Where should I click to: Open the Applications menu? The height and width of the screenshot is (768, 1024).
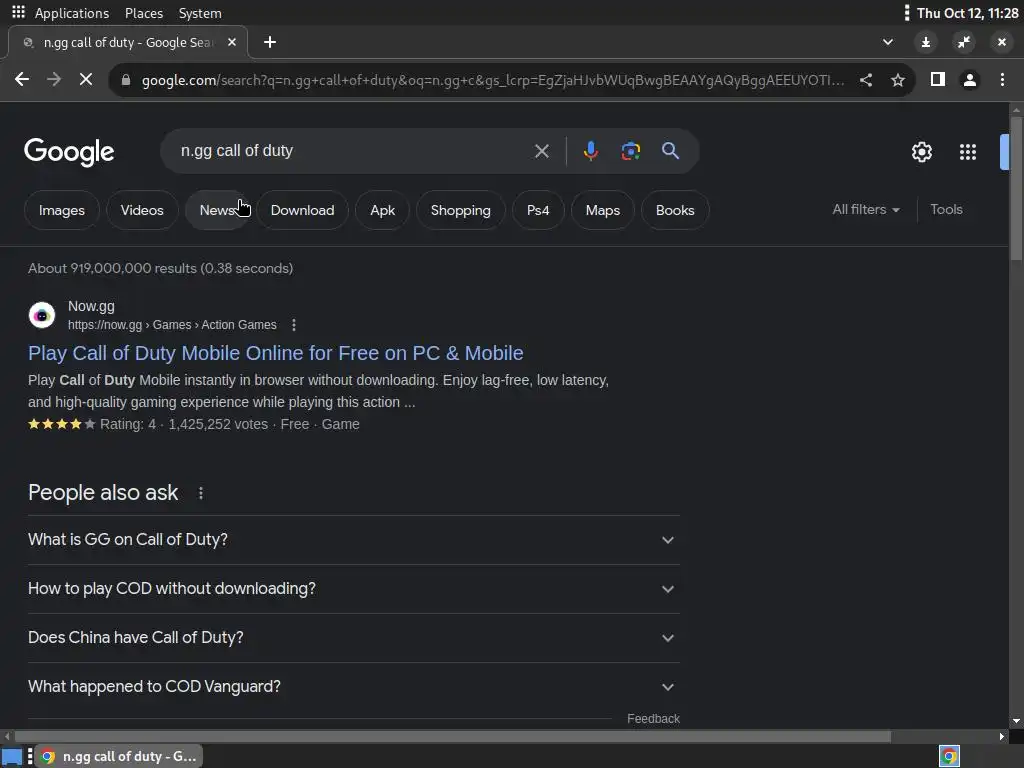pyautogui.click(x=72, y=13)
